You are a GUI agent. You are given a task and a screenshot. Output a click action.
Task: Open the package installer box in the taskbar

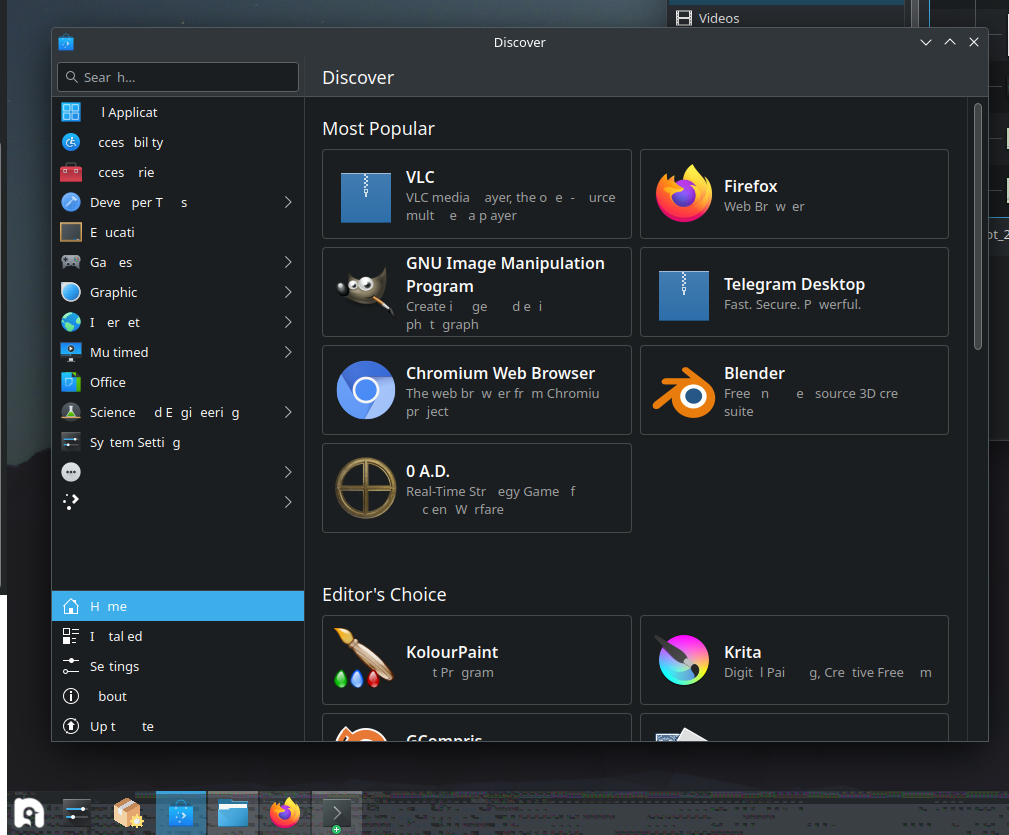click(x=128, y=812)
